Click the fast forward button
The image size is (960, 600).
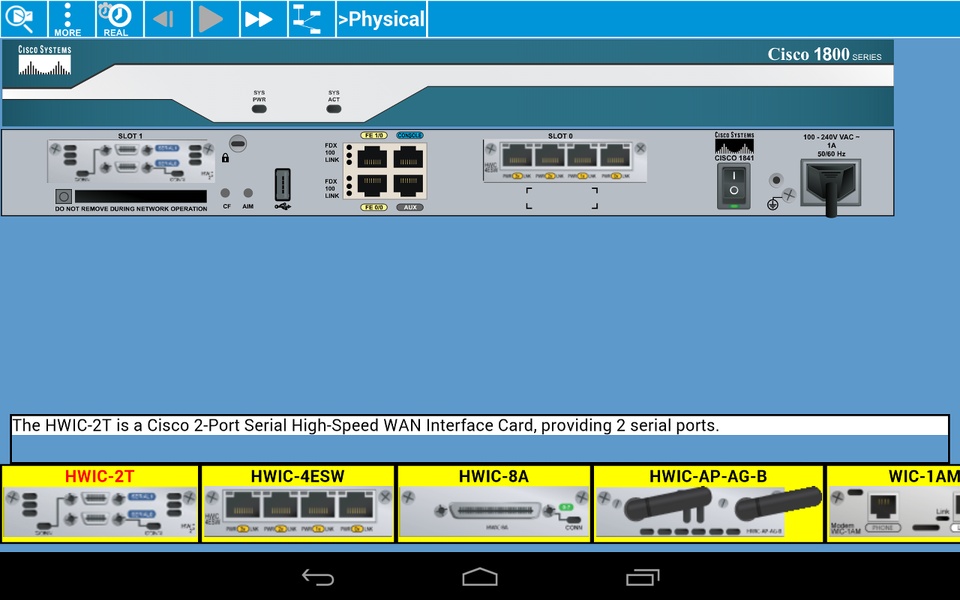[x=259, y=19]
